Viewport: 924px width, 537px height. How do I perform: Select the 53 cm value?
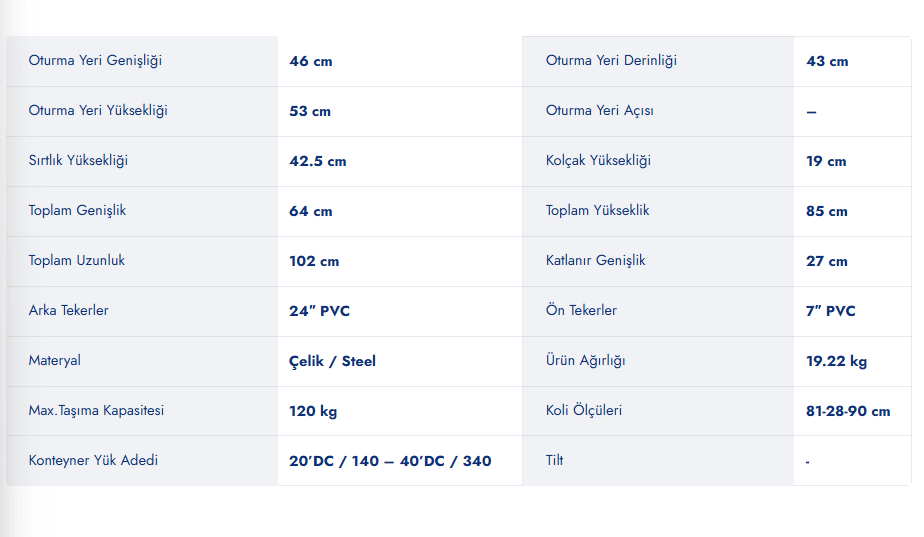coord(310,111)
